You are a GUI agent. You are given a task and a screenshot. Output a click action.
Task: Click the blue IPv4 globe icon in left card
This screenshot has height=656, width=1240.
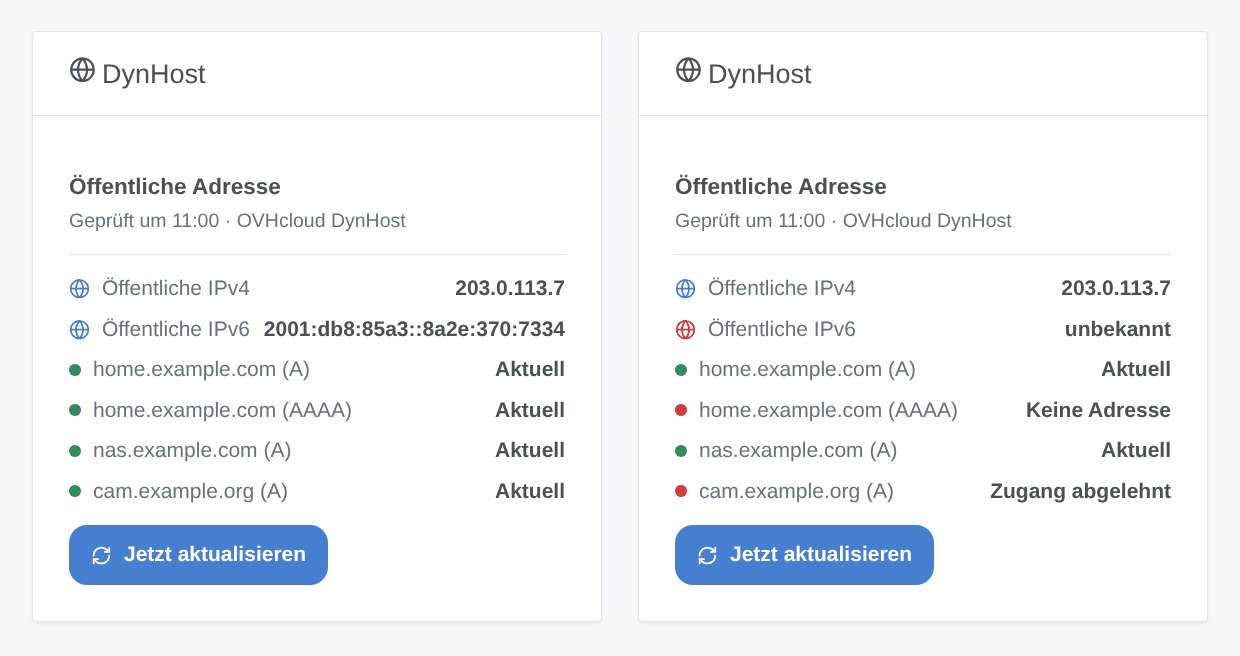point(80,289)
